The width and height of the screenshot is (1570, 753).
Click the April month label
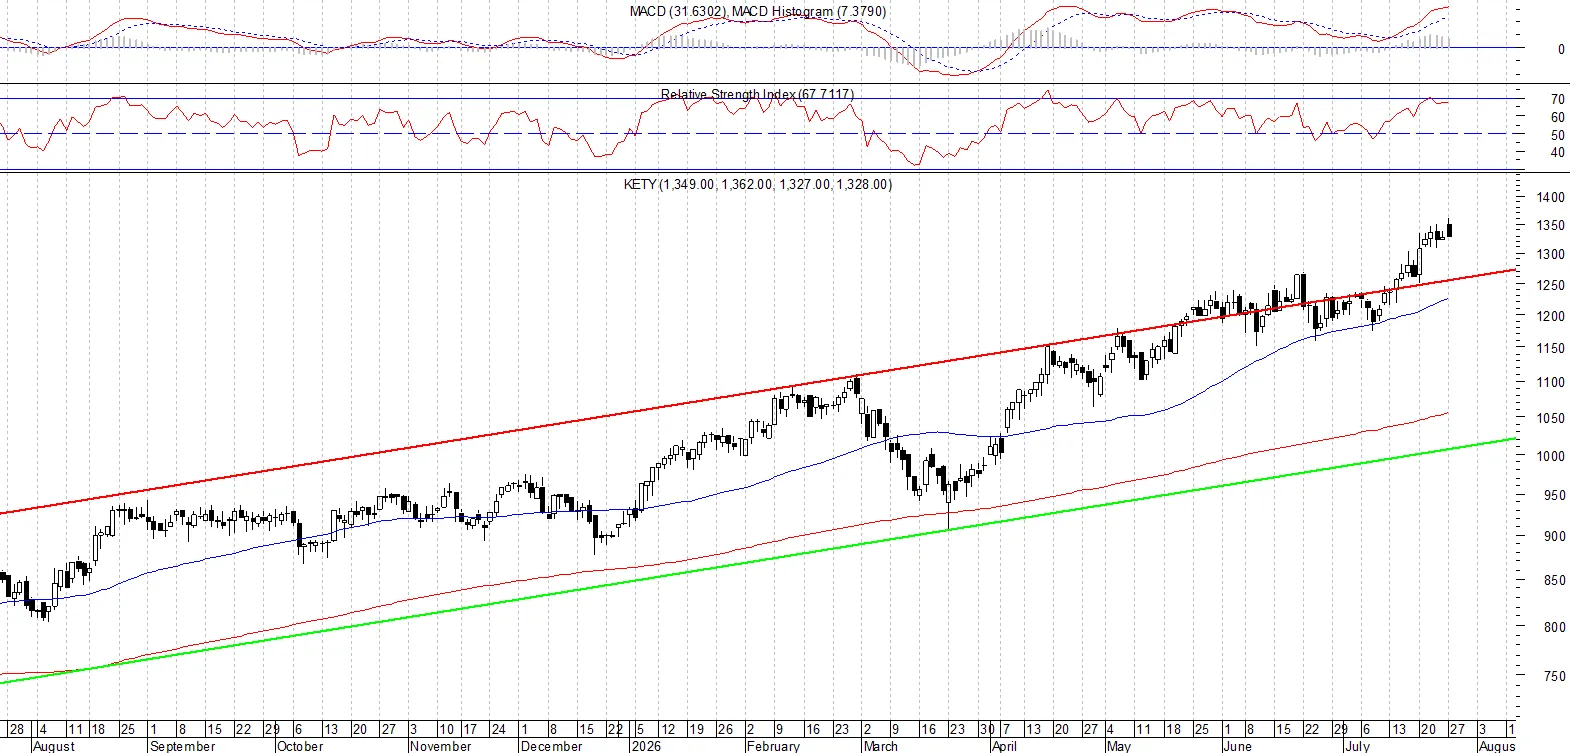click(1004, 746)
